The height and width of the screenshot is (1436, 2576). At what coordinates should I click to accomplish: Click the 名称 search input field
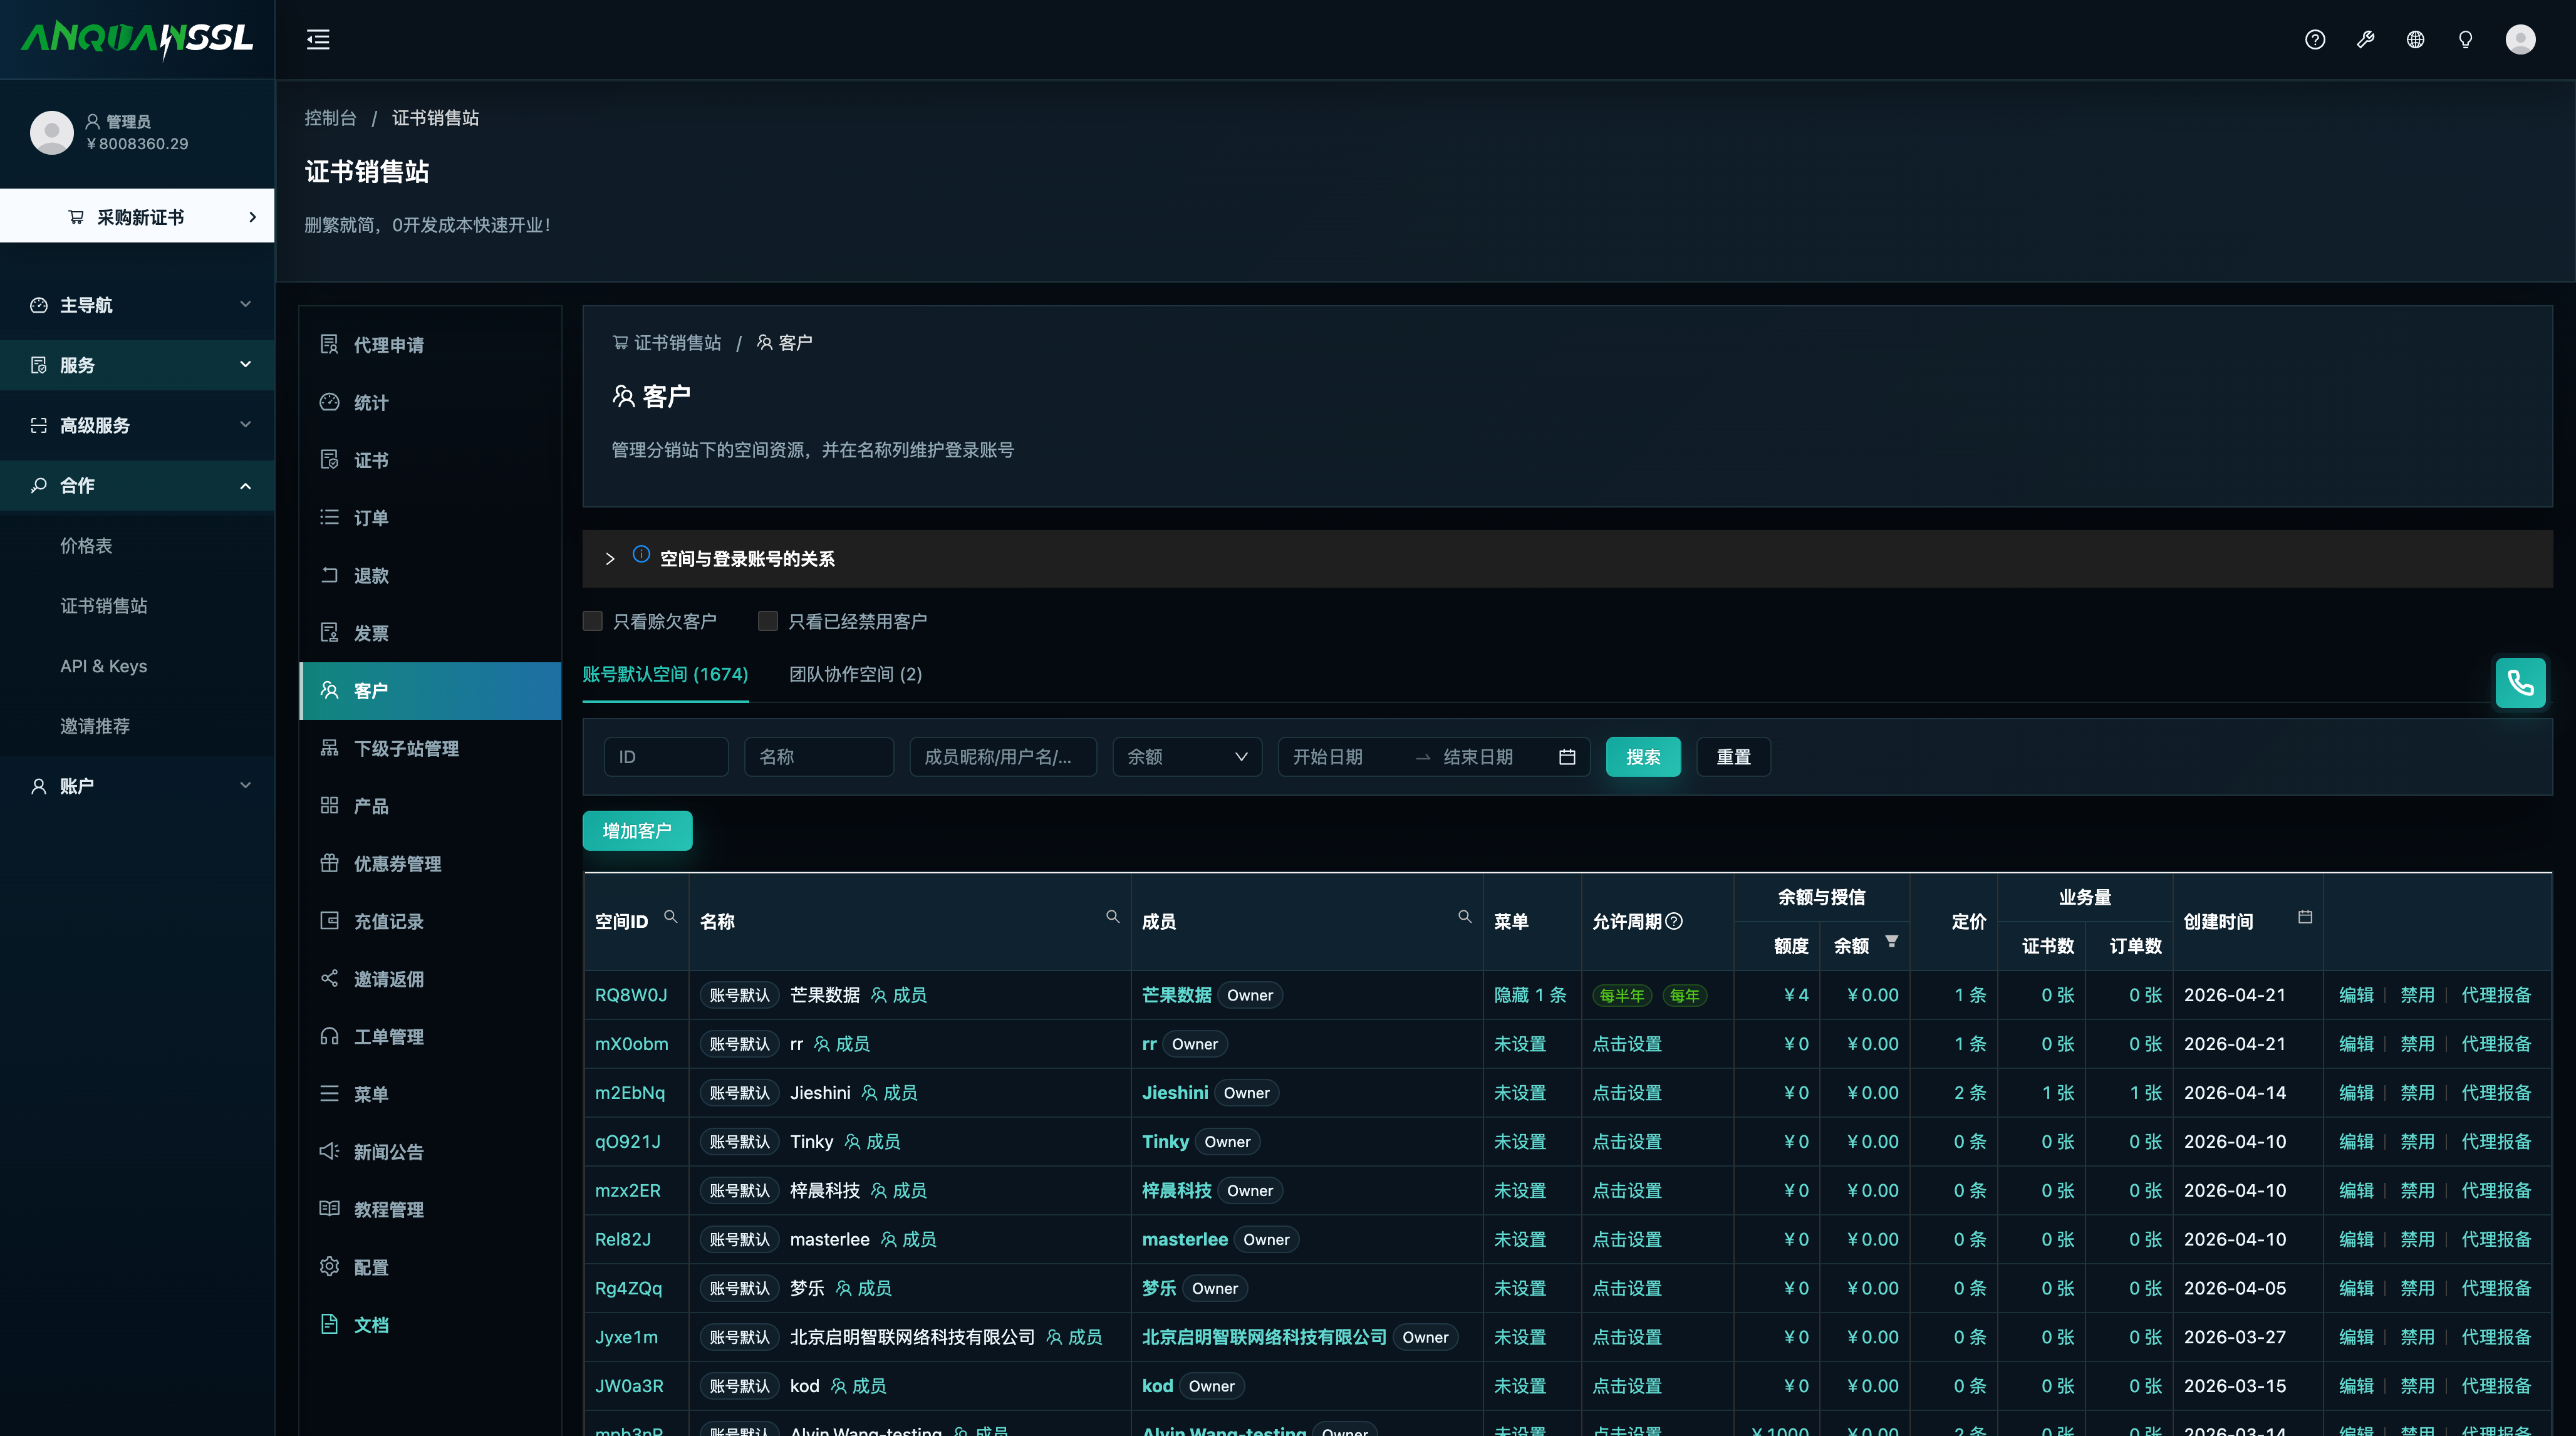pyautogui.click(x=819, y=757)
